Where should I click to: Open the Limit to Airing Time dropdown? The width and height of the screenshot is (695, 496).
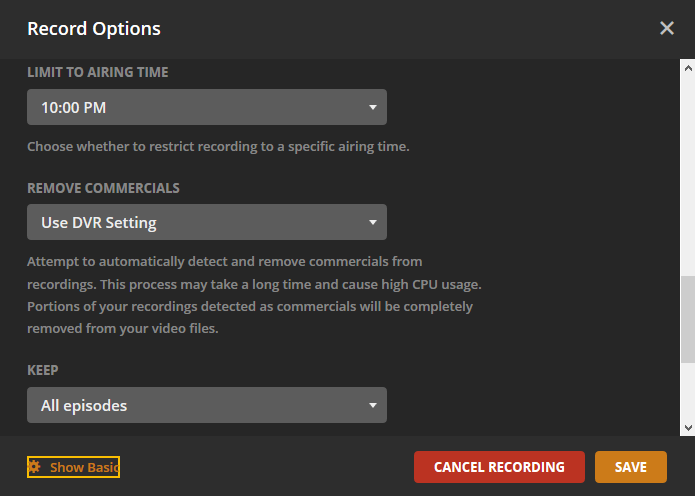206,107
